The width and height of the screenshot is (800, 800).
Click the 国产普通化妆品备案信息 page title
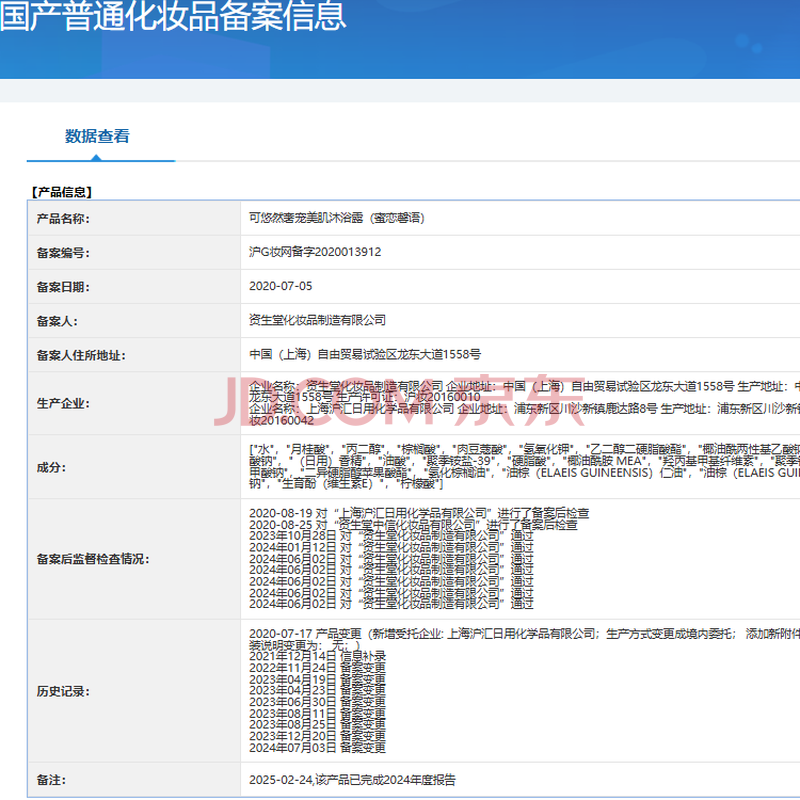point(173,16)
